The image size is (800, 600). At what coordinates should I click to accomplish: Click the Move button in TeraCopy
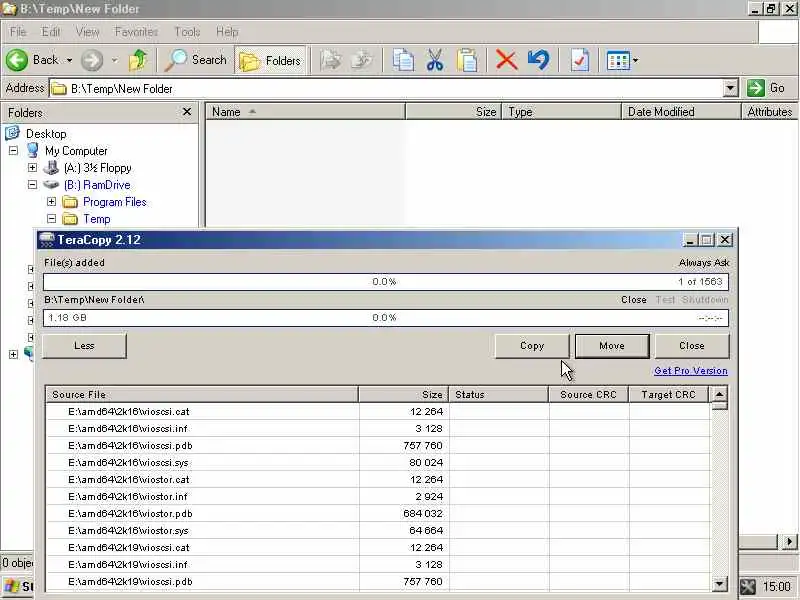612,346
